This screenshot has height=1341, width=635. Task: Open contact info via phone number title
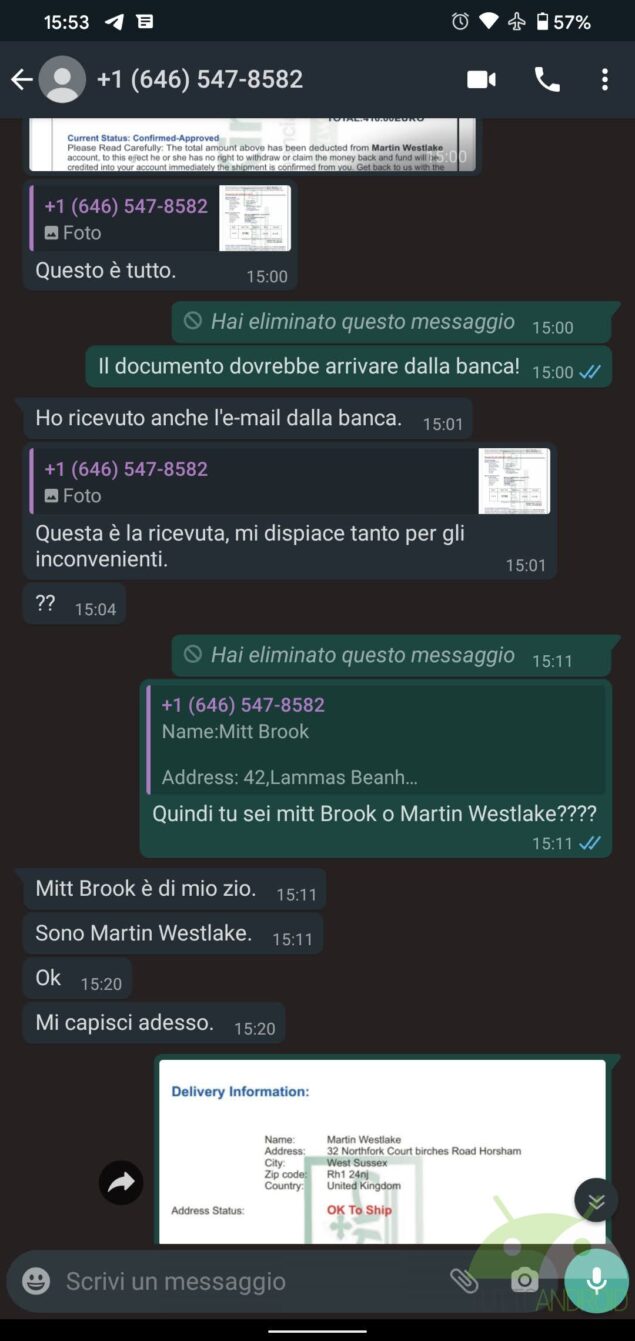point(200,80)
